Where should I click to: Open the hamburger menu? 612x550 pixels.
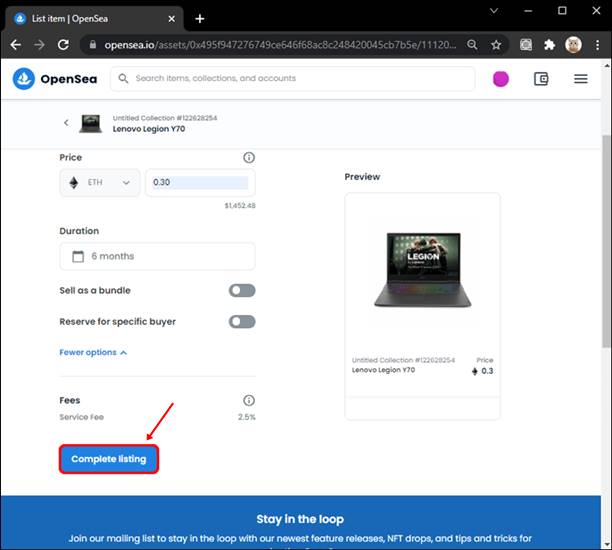click(x=581, y=79)
